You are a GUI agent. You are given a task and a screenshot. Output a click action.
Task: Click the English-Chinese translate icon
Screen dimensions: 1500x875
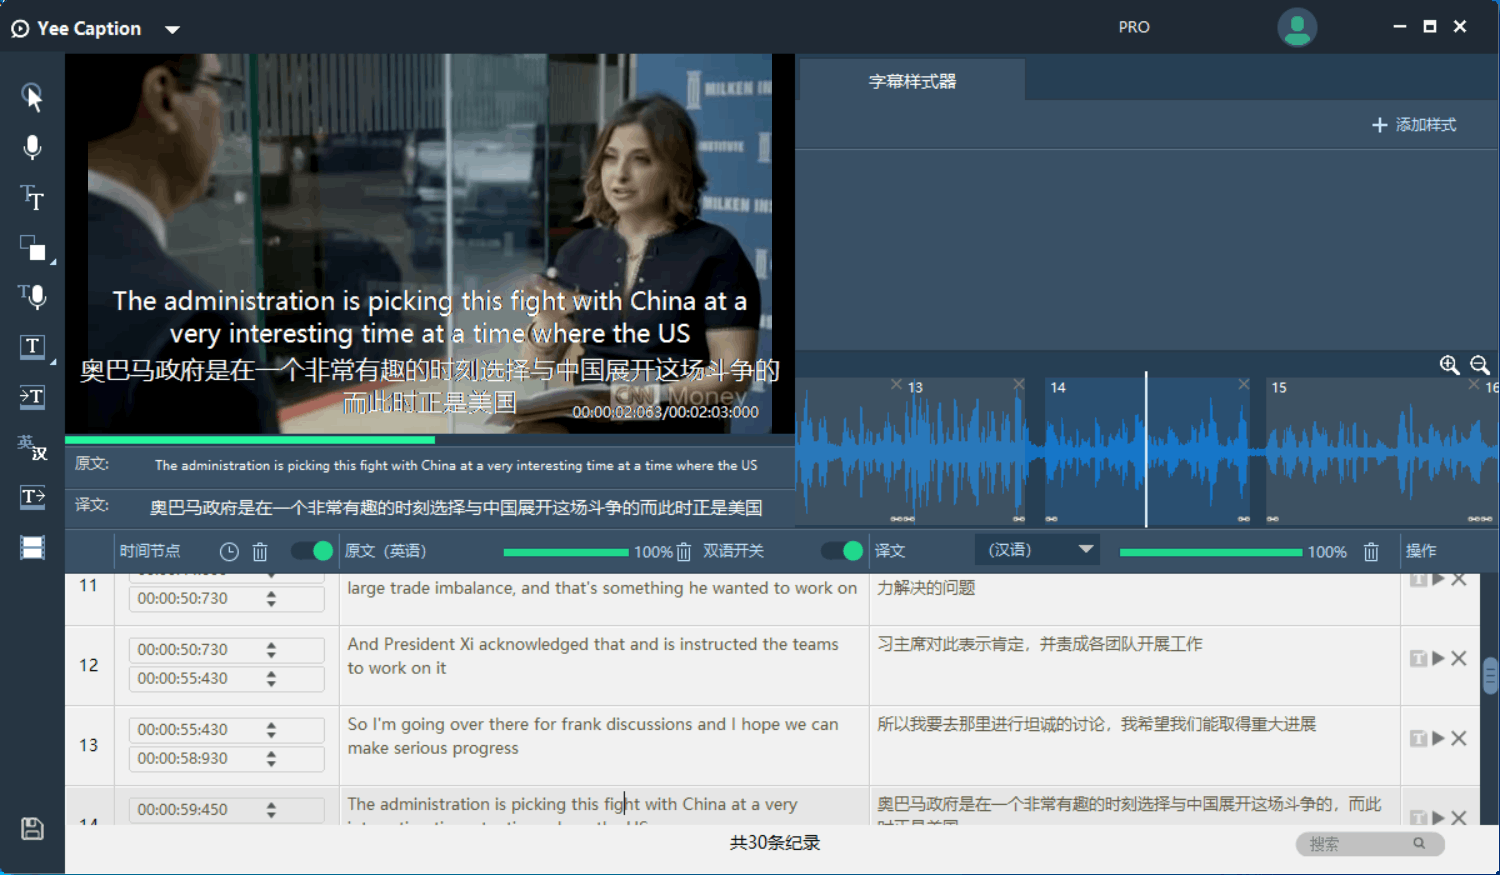click(33, 446)
